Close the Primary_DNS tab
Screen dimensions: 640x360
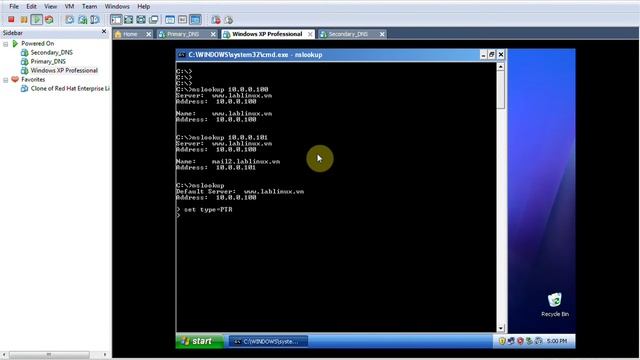click(213, 34)
